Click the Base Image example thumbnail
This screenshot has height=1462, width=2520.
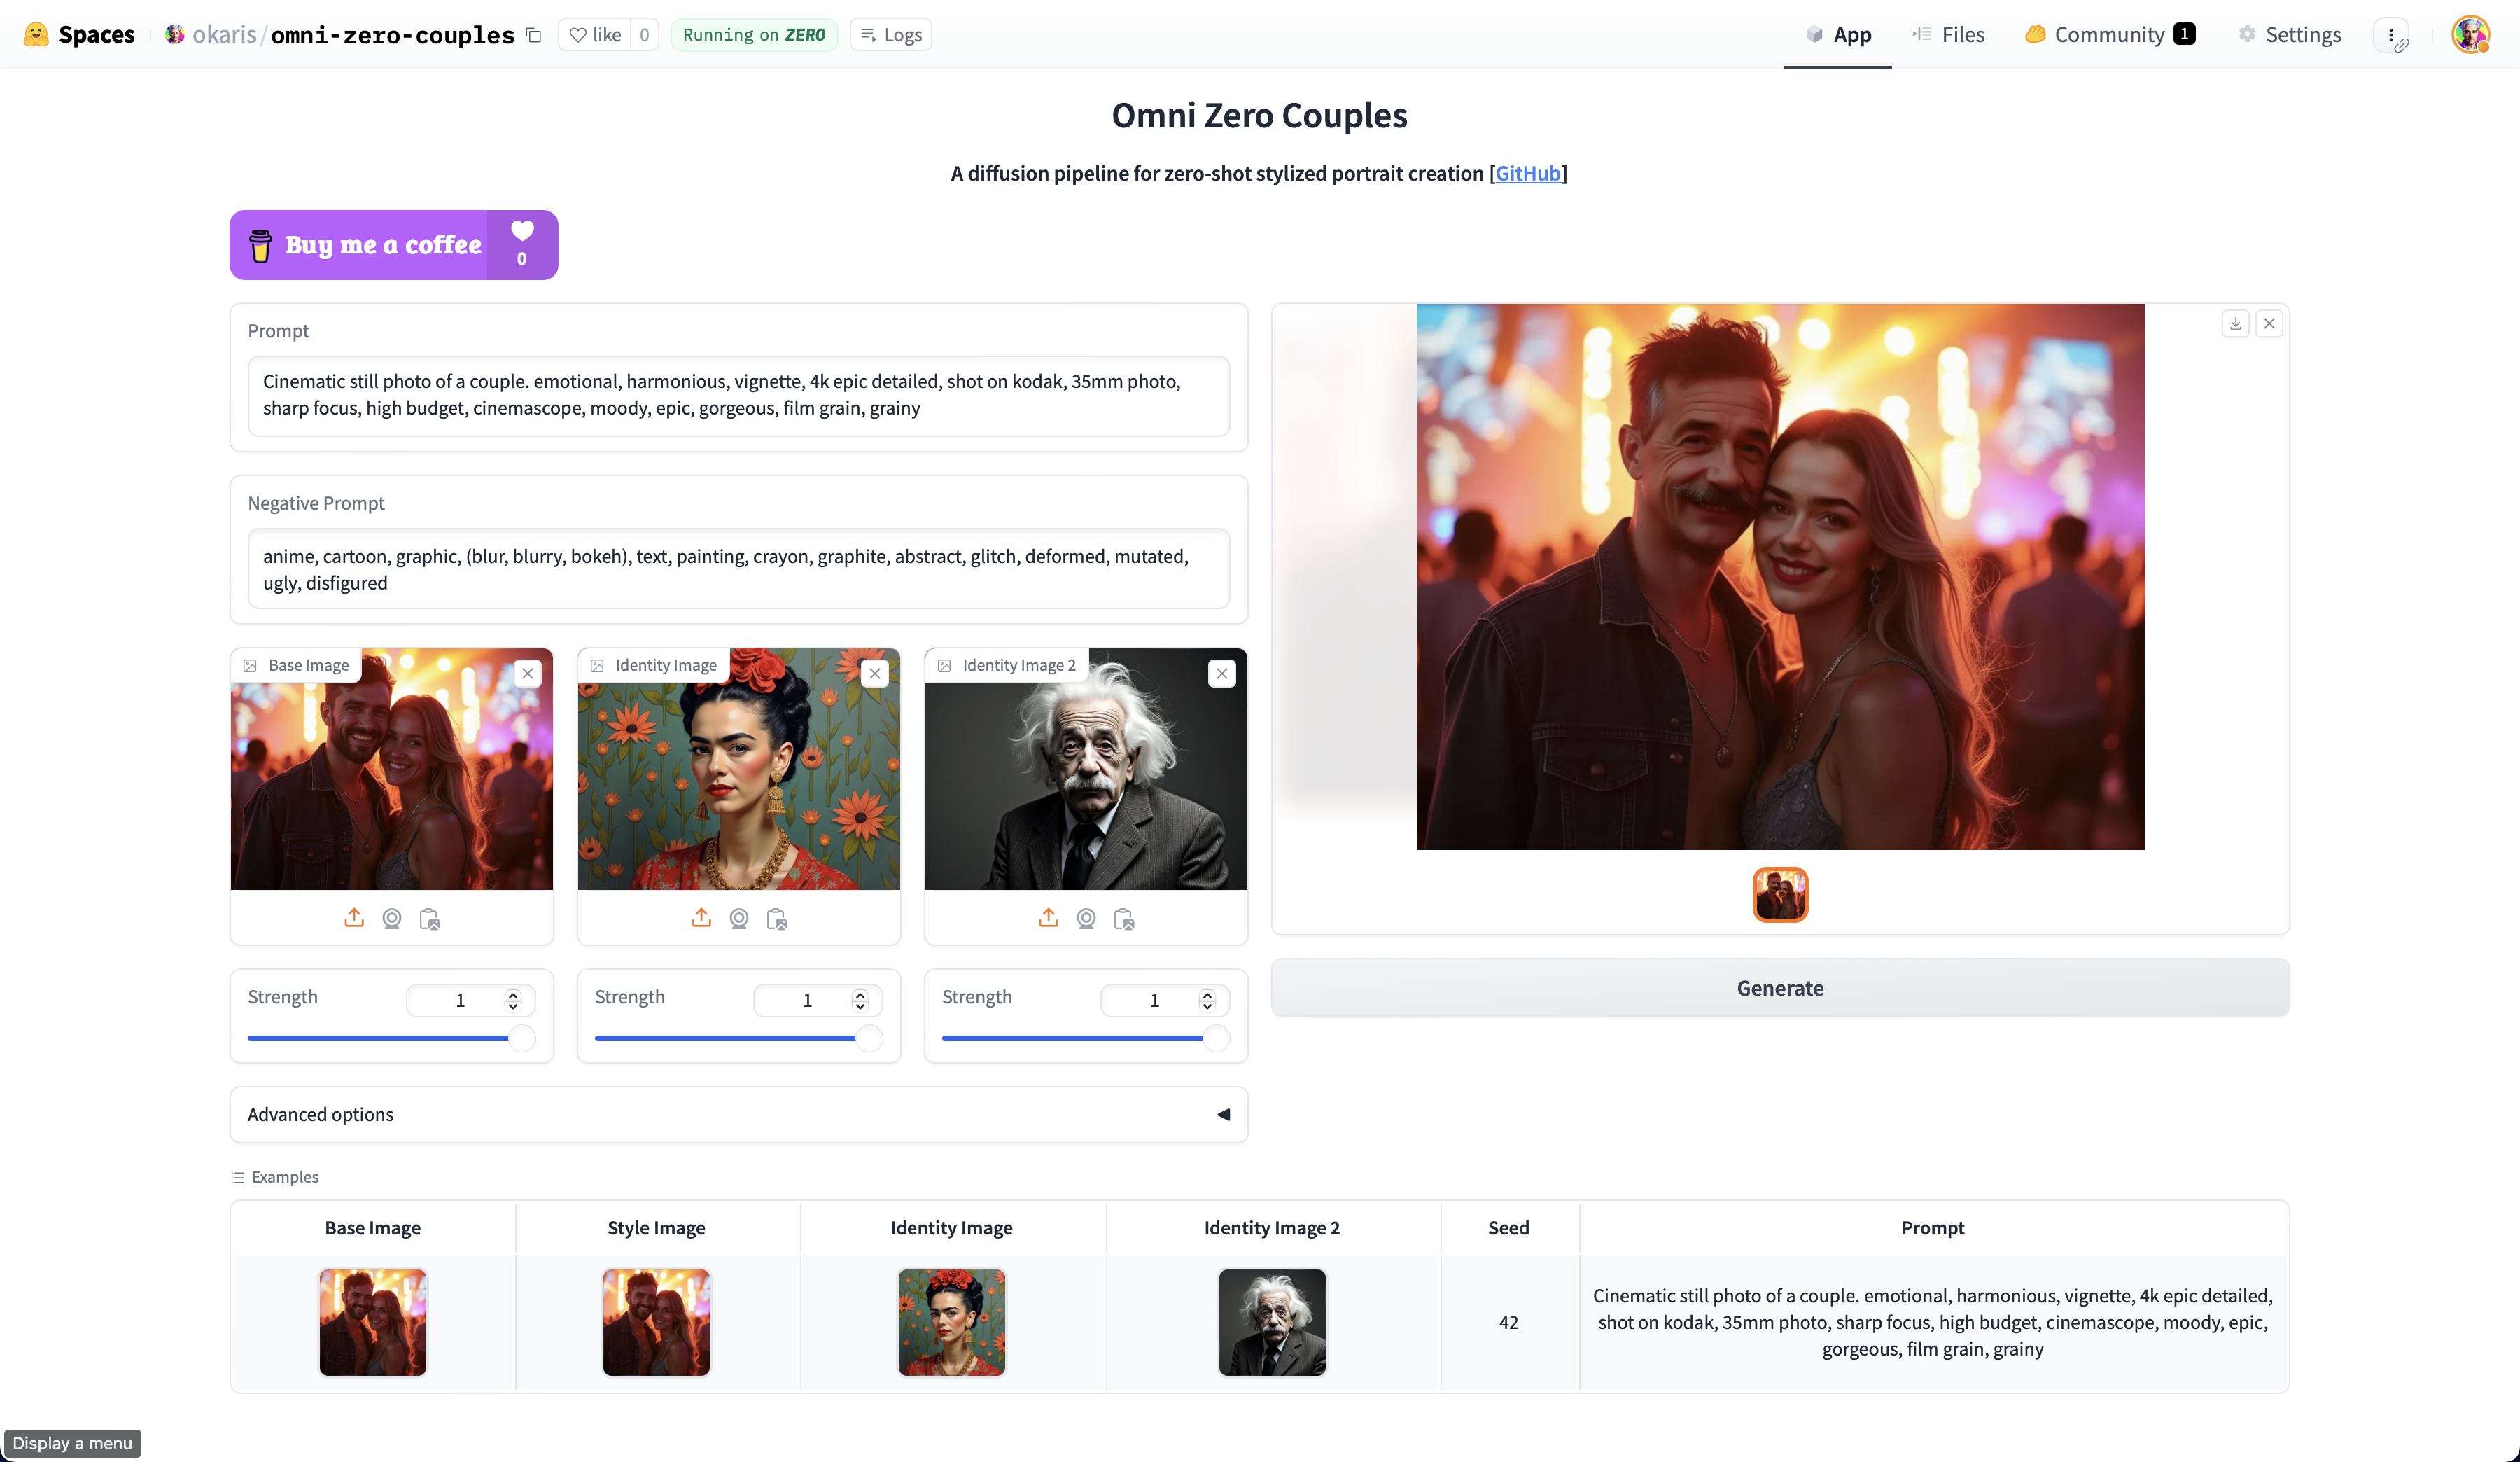point(373,1322)
